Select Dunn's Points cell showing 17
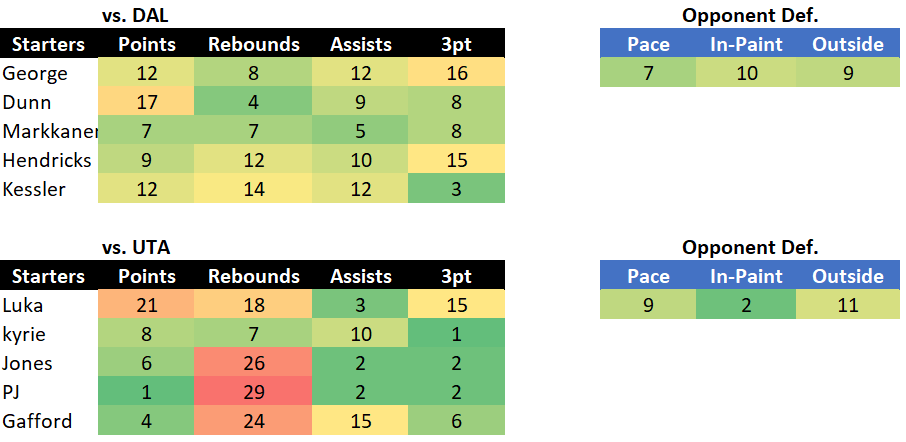906x442 pixels. coord(147,102)
